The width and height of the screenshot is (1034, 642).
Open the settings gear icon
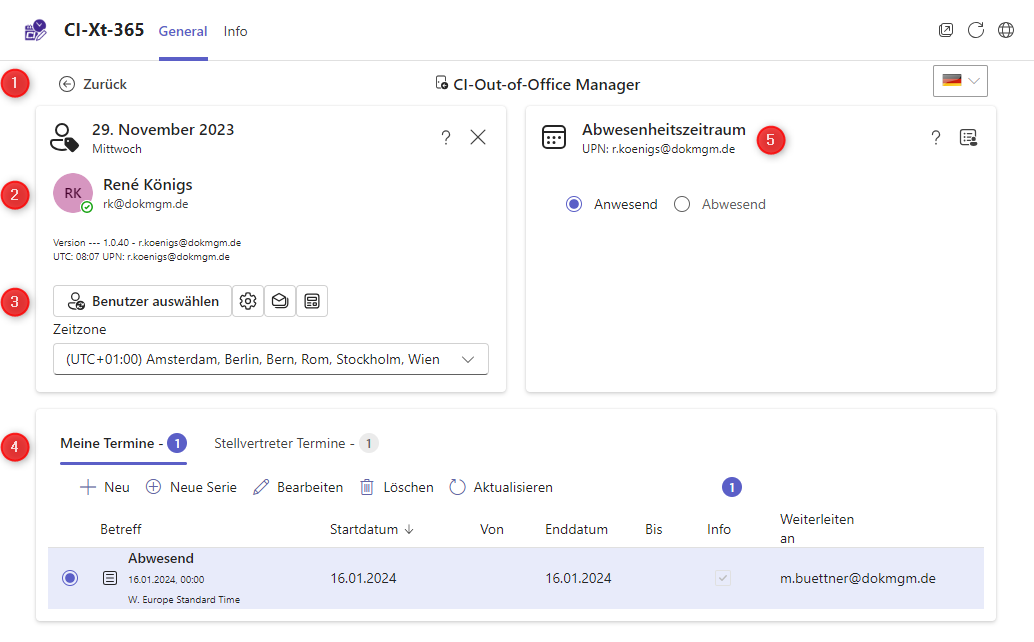(248, 301)
